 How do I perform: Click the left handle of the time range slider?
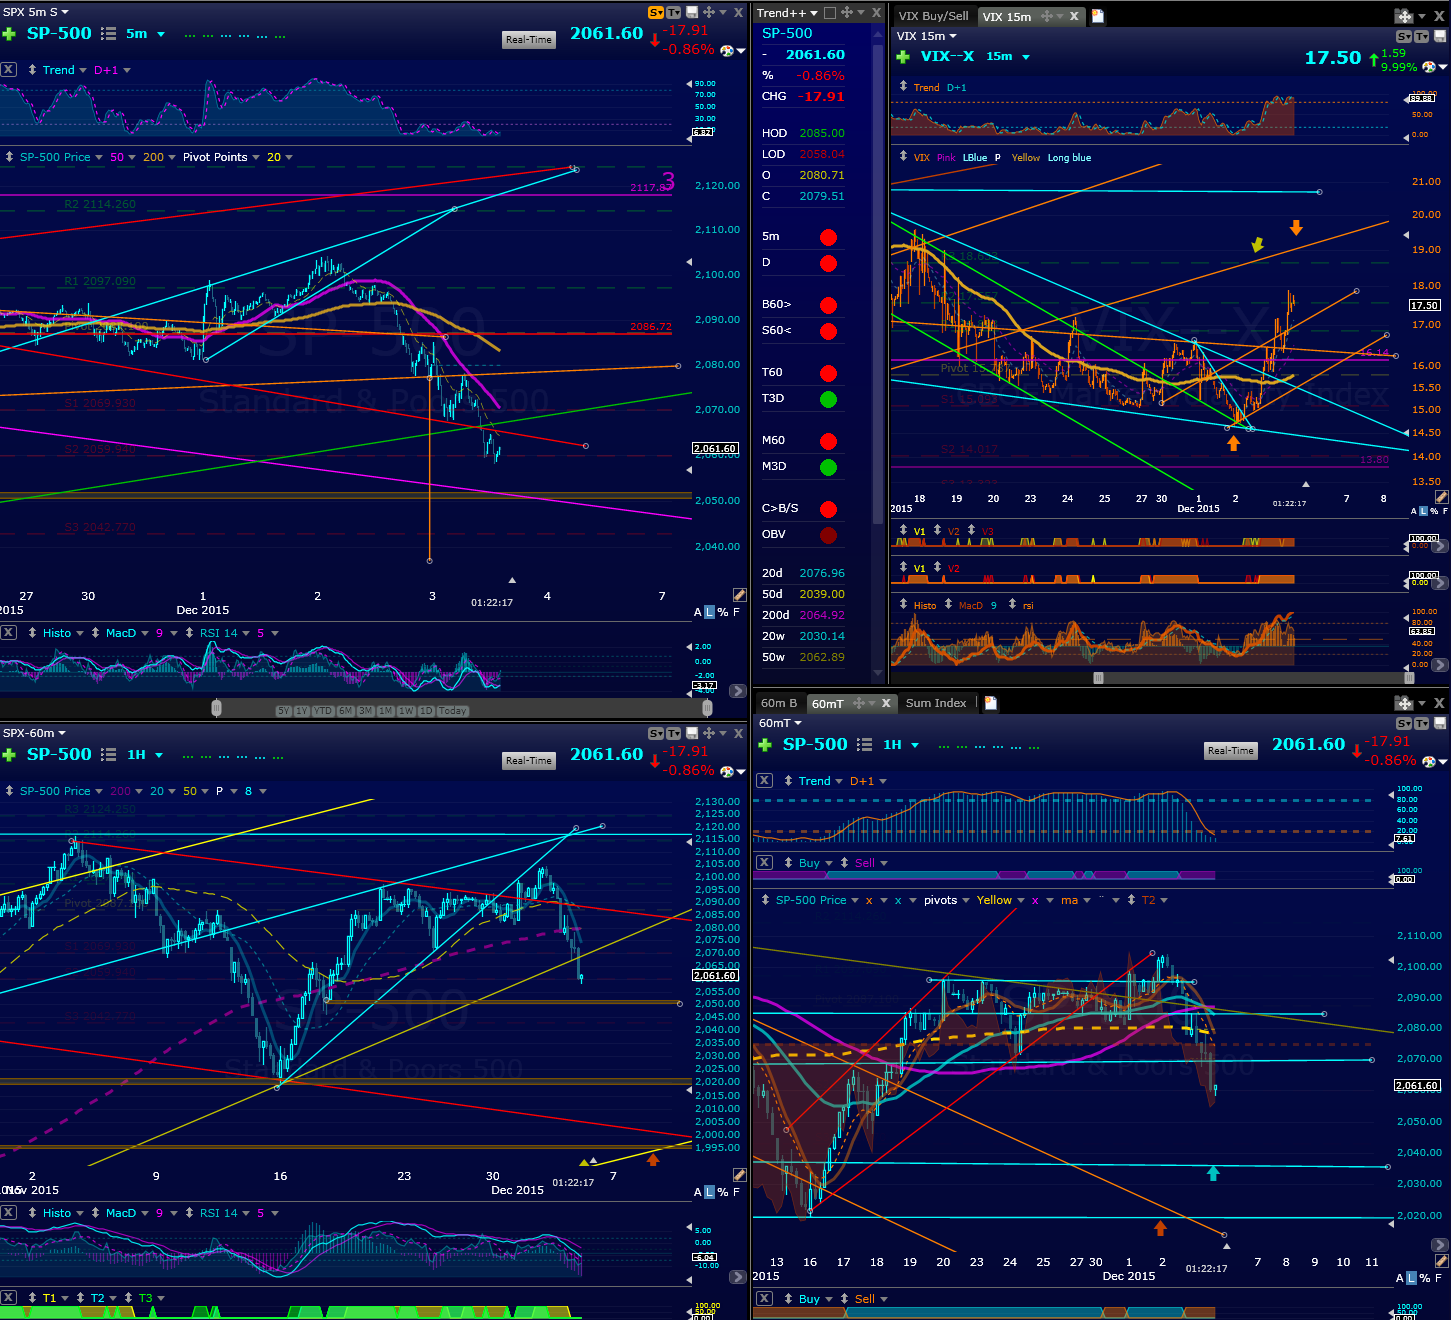[216, 708]
